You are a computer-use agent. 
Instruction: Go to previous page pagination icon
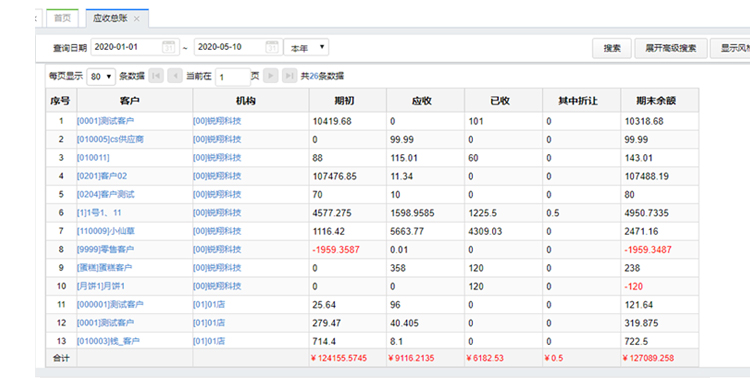pyautogui.click(x=175, y=76)
